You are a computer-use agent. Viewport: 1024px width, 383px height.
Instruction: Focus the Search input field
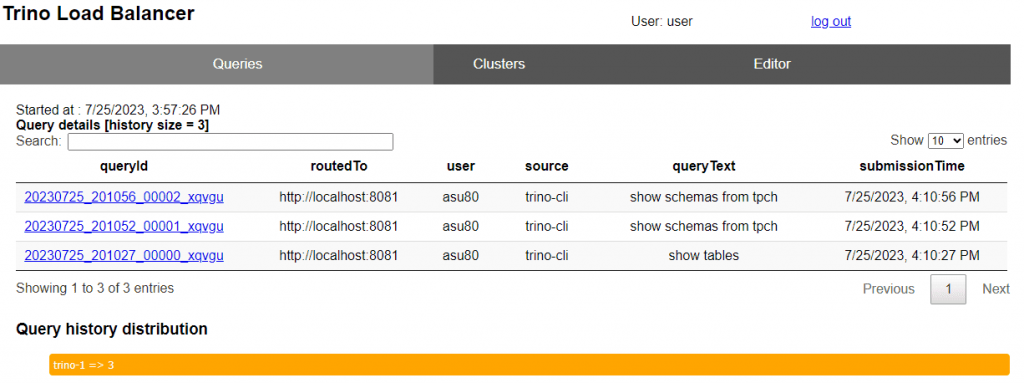point(231,142)
